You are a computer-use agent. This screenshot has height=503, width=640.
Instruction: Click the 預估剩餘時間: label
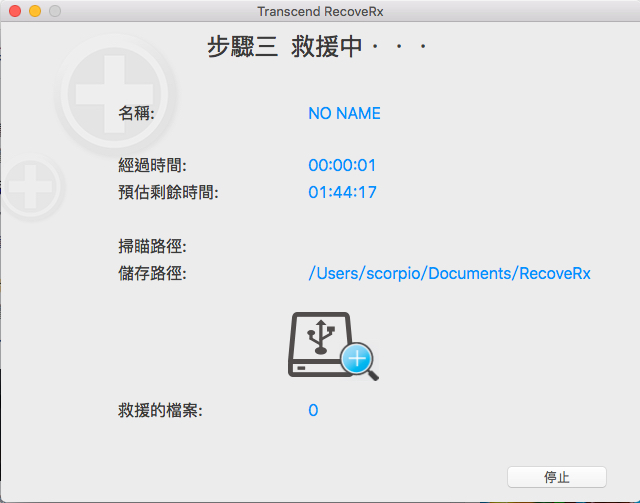click(x=168, y=192)
